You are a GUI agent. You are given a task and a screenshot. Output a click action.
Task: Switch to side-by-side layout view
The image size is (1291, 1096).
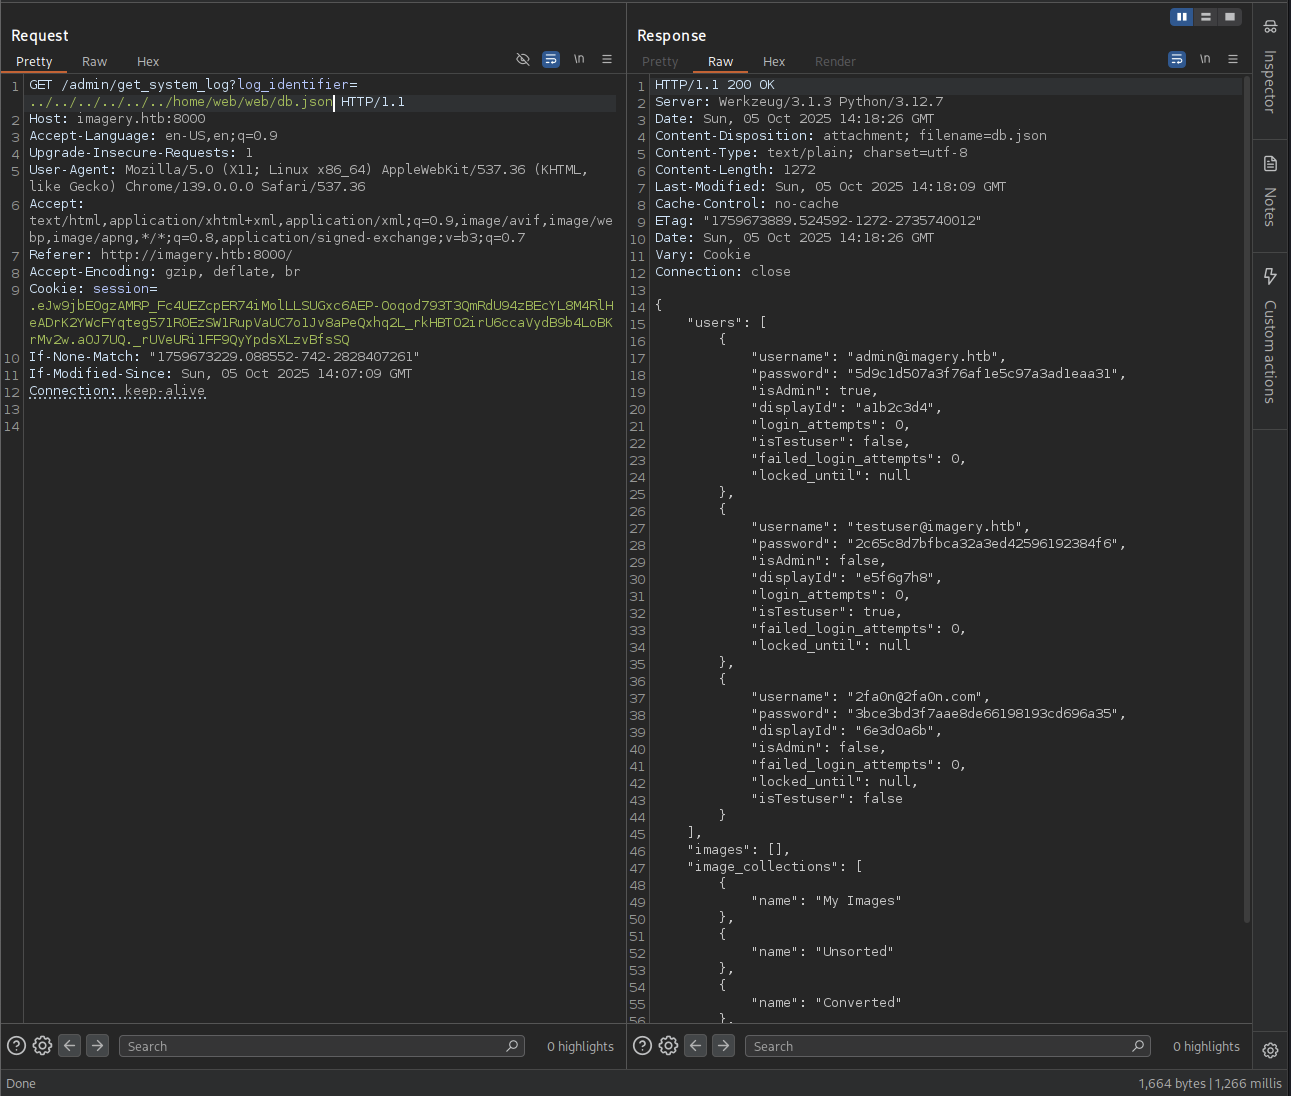click(1182, 17)
